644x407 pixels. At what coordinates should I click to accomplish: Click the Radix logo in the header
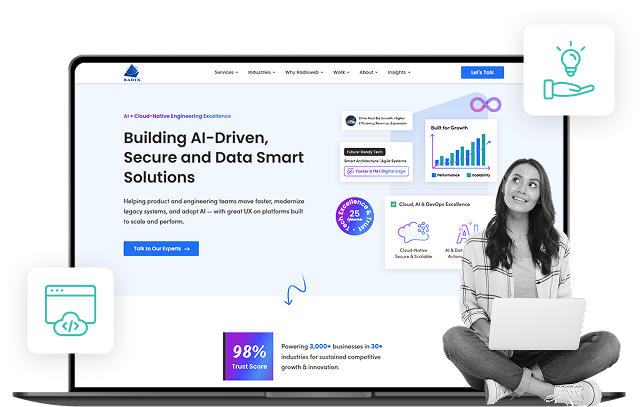tap(132, 73)
